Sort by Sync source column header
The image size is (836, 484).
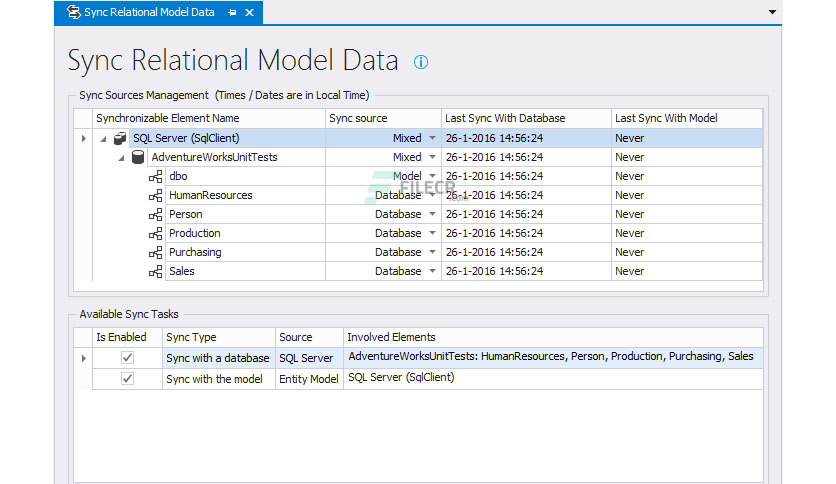click(383, 118)
